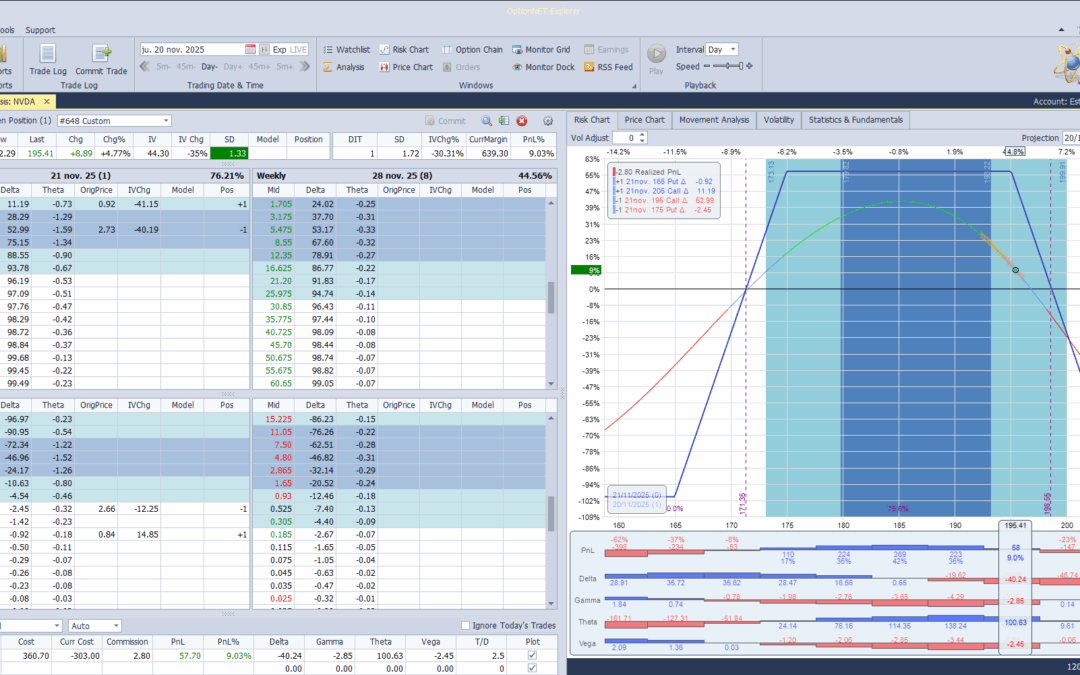The image size is (1080, 675).
Task: Open the Support menu
Action: click(x=40, y=30)
